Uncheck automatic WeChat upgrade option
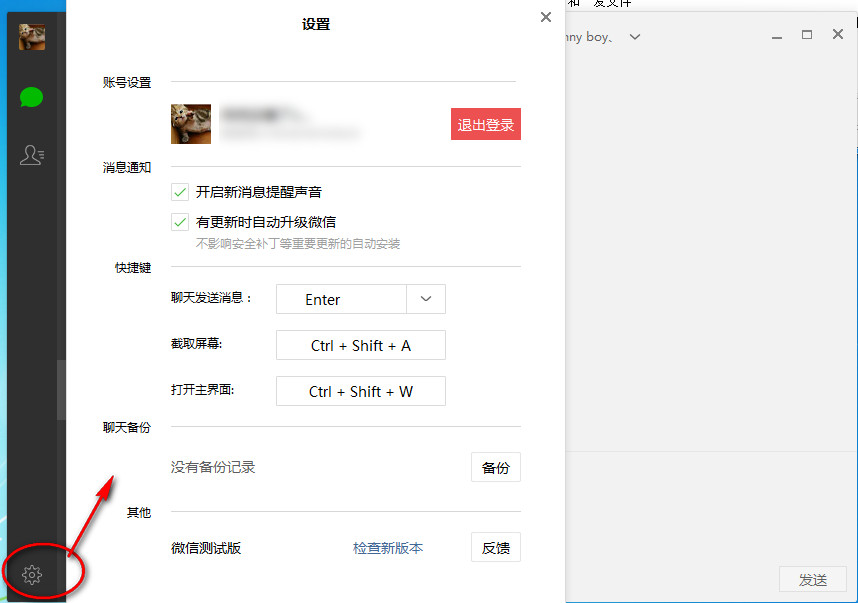Viewport: 858px width, 603px height. 180,222
